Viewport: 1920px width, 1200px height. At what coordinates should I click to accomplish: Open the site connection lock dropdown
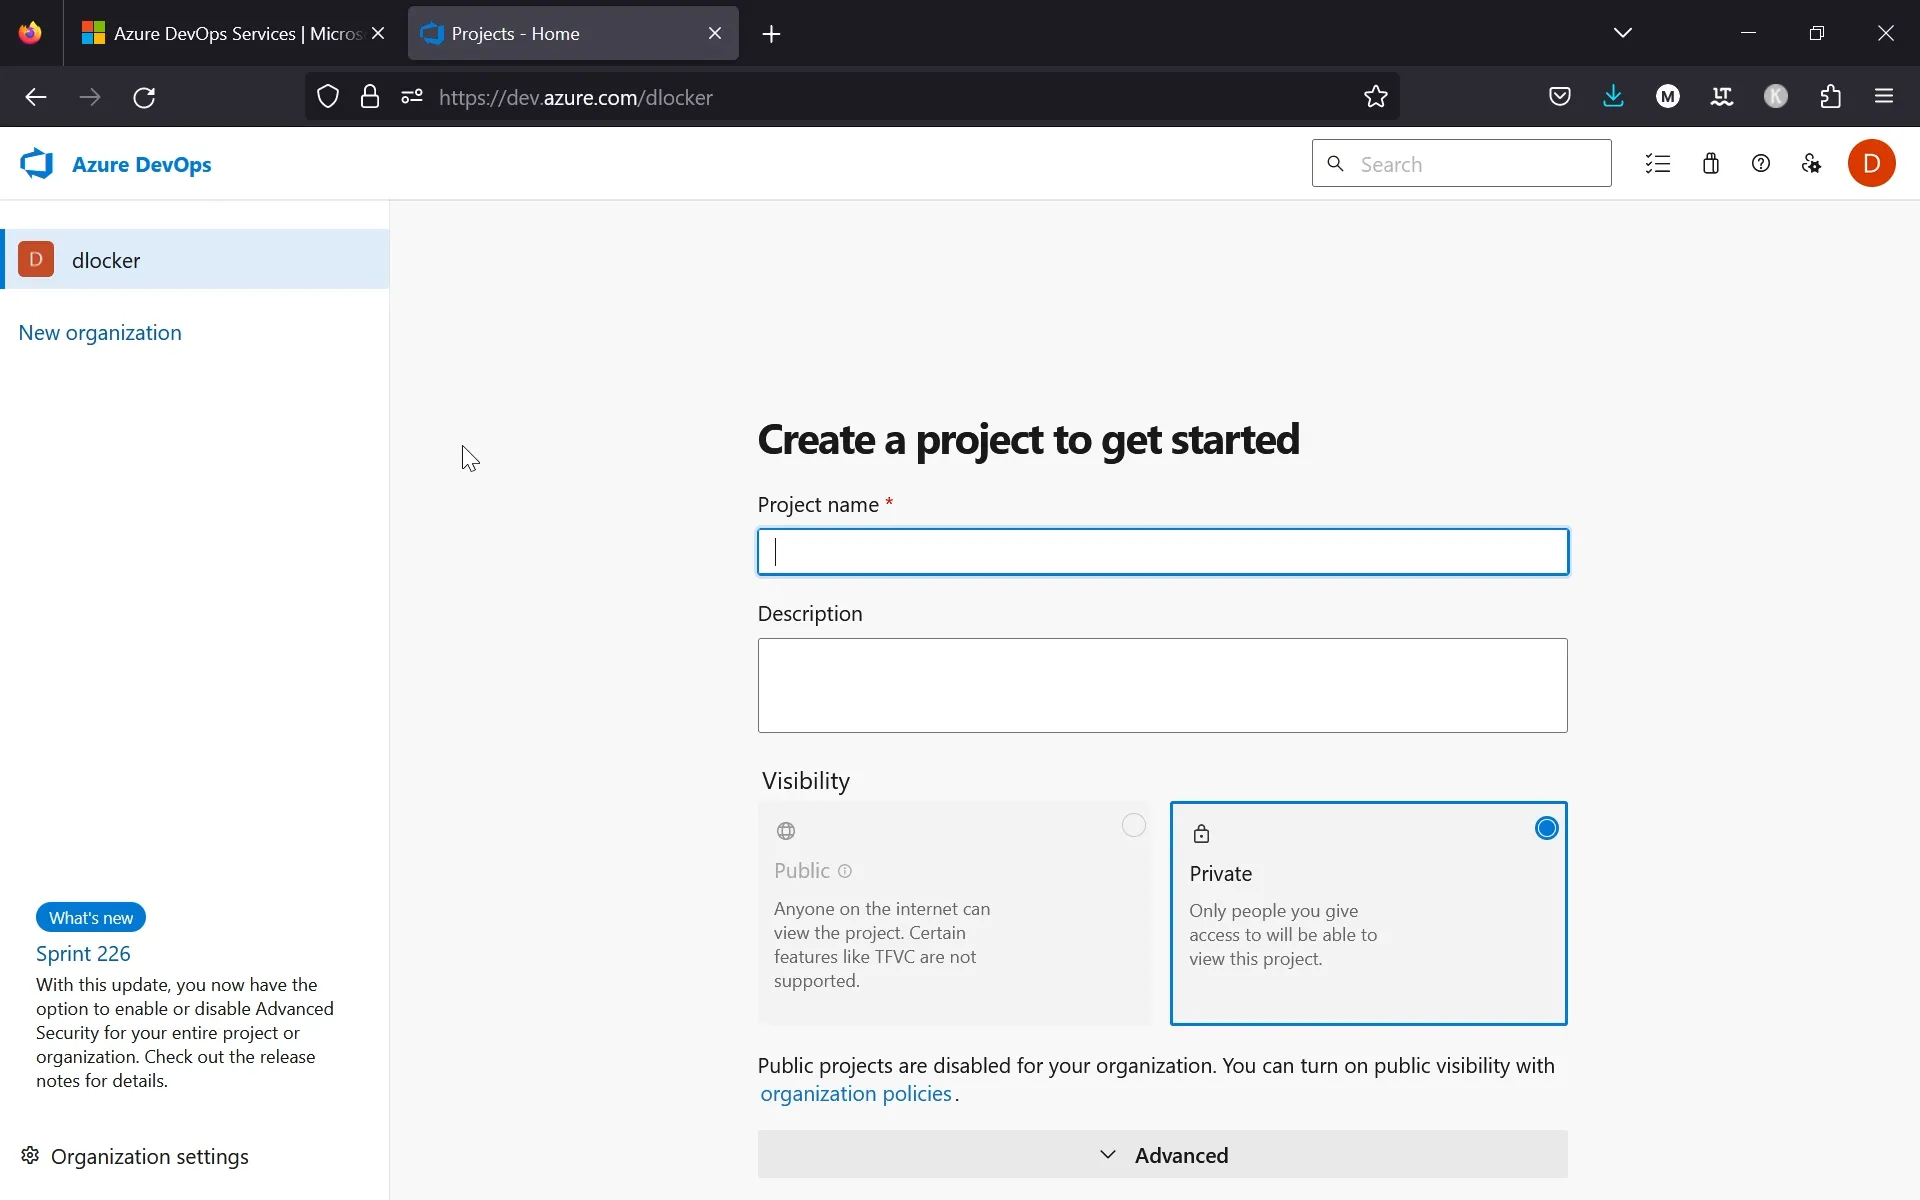tap(370, 96)
